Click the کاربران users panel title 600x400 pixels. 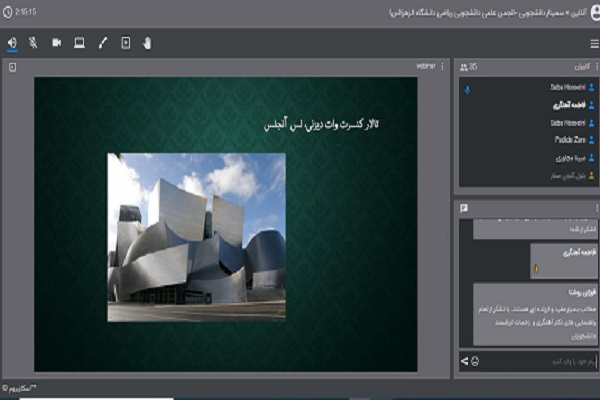point(582,67)
